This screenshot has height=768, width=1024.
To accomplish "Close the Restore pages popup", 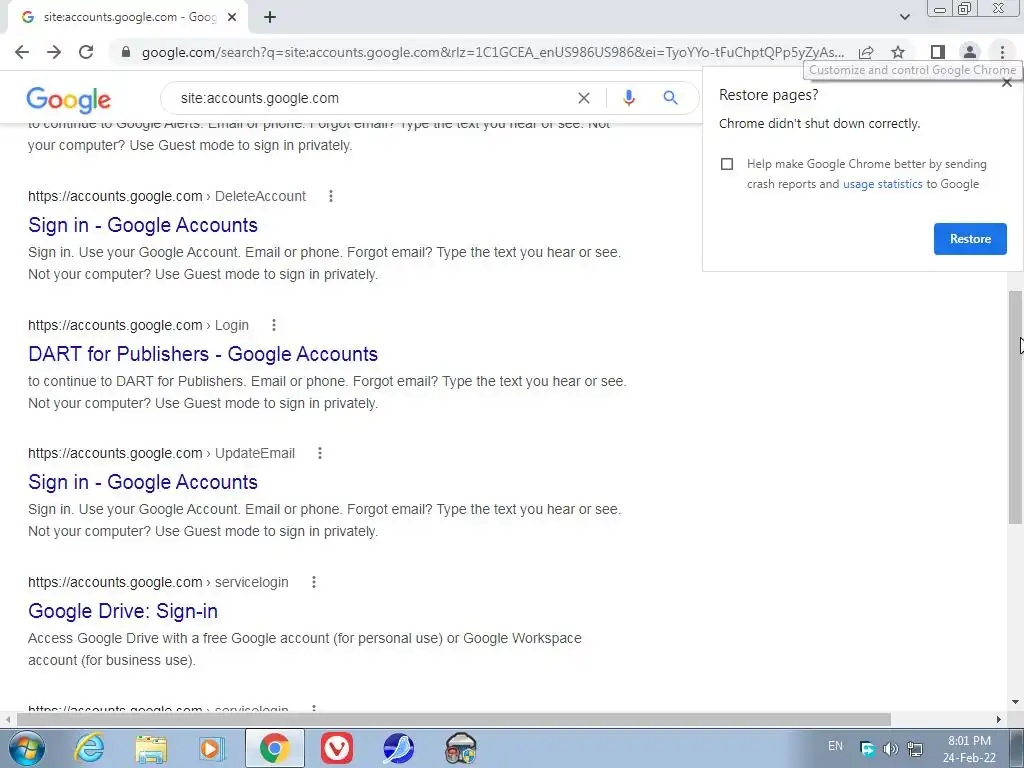I will pyautogui.click(x=1007, y=83).
